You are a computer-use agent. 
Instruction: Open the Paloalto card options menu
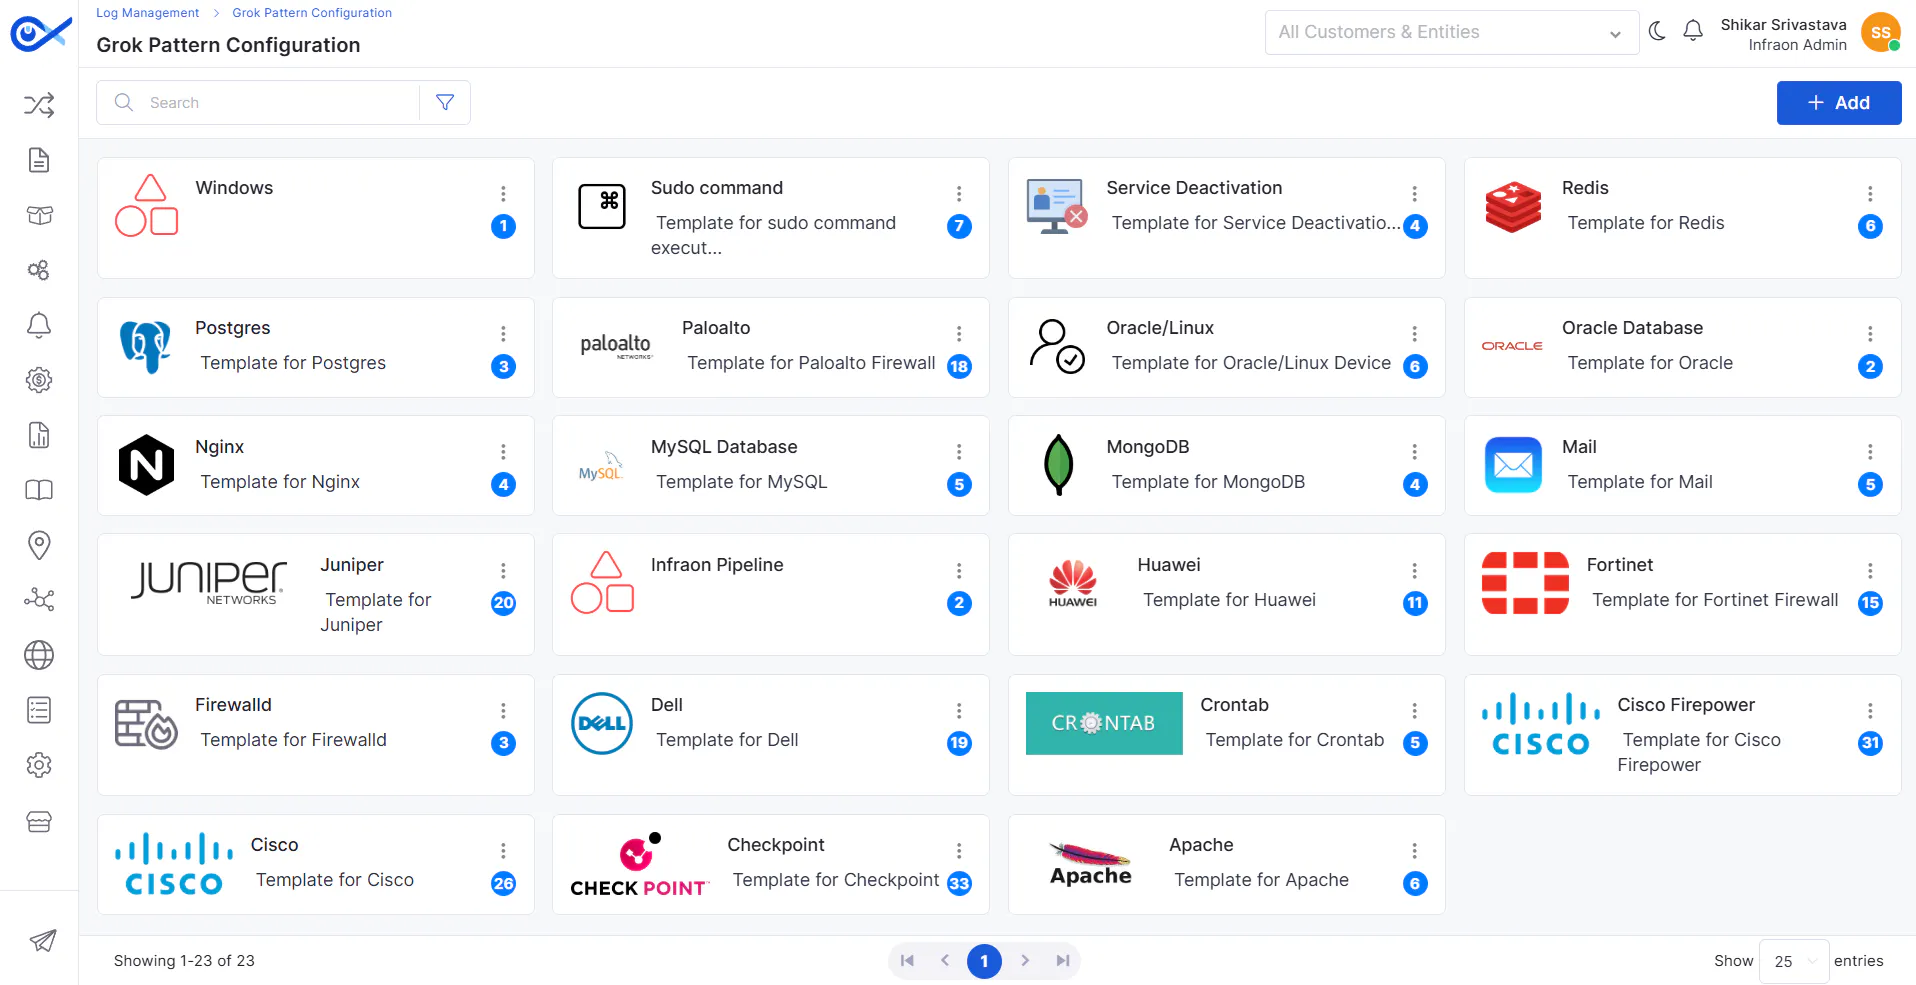pyautogui.click(x=959, y=333)
